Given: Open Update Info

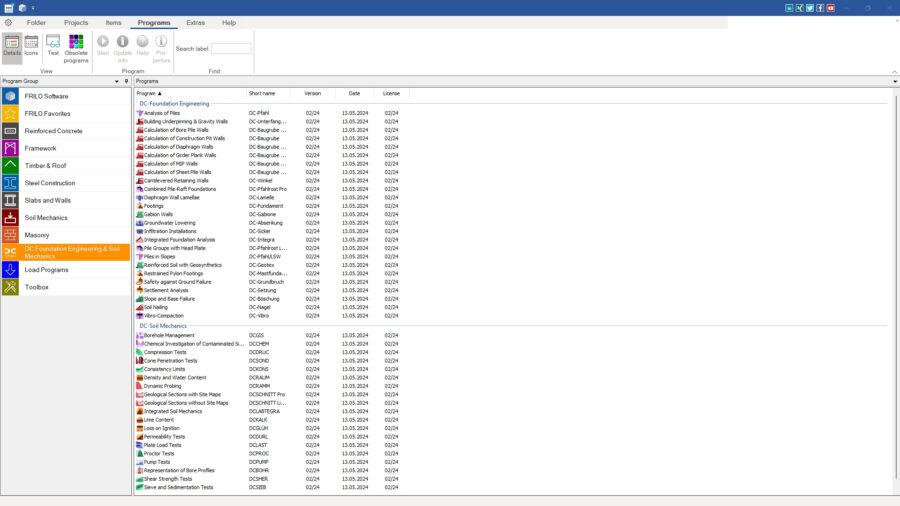Looking at the screenshot, I should tap(122, 49).
